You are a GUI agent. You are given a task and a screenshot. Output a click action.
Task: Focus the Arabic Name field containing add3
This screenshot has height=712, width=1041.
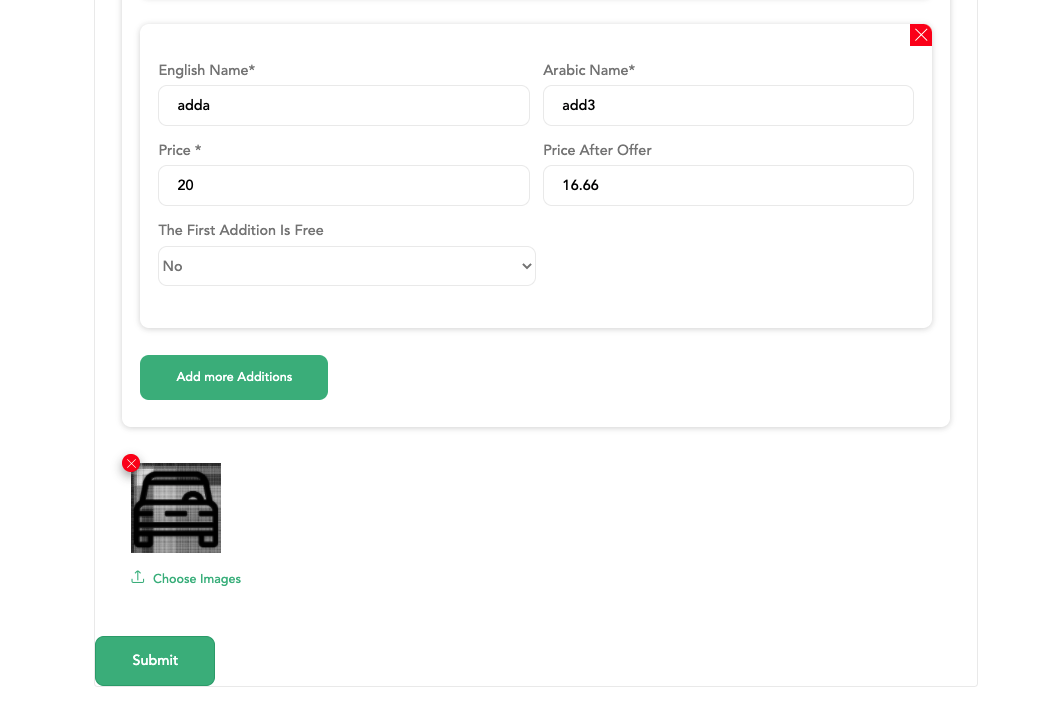coord(727,105)
